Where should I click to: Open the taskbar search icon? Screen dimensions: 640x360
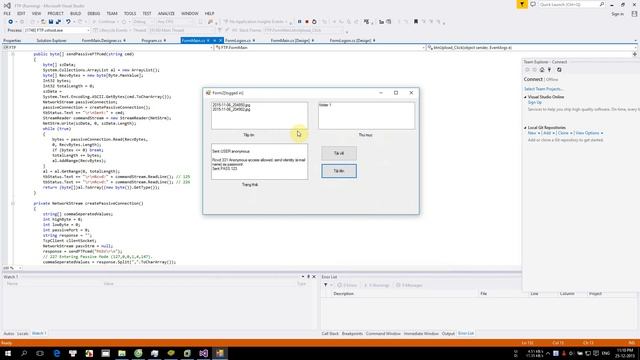(x=24, y=353)
